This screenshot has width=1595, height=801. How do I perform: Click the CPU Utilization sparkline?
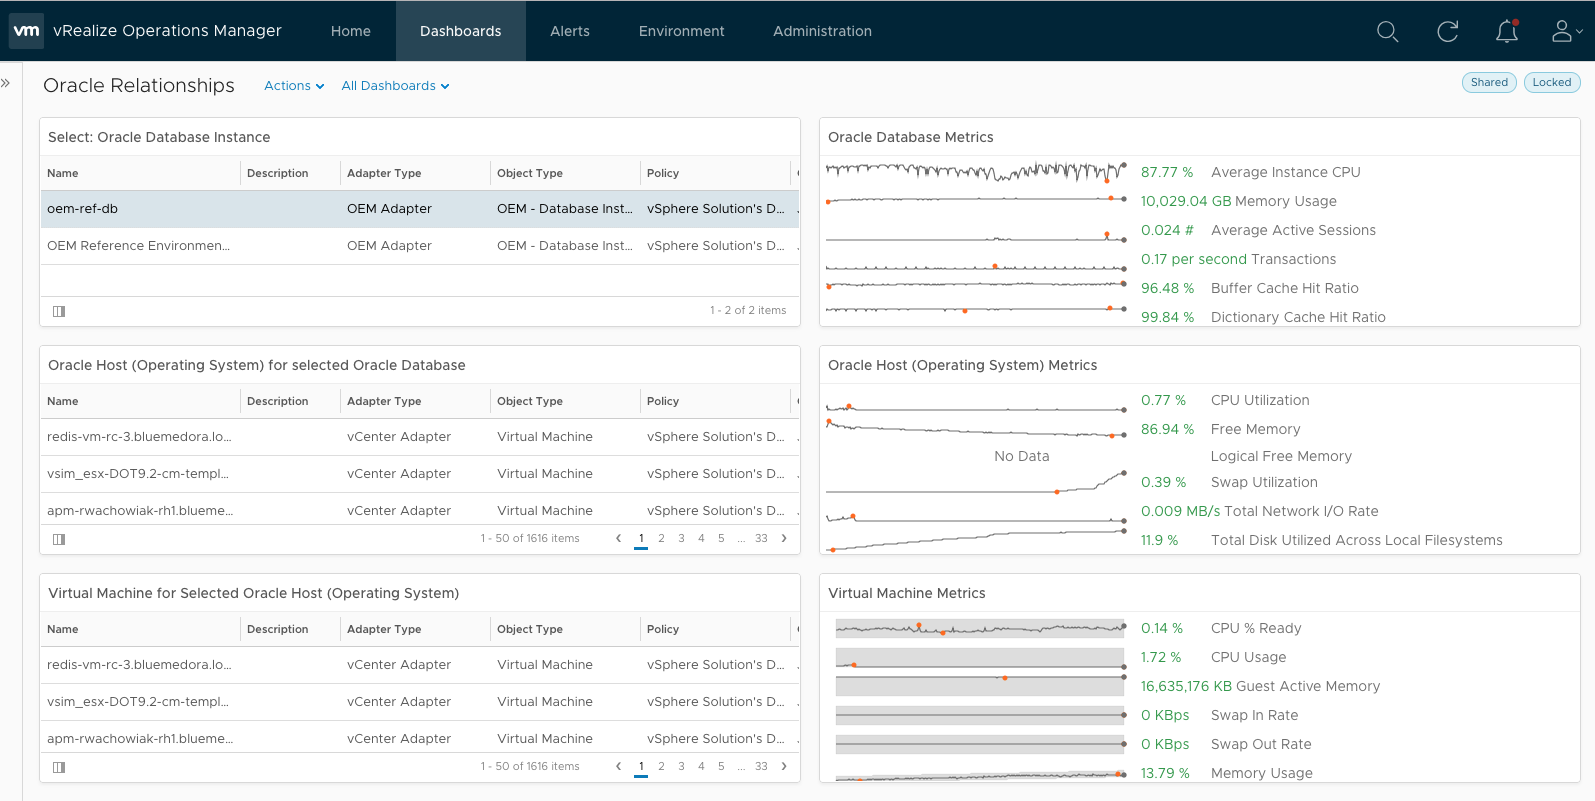tap(976, 408)
